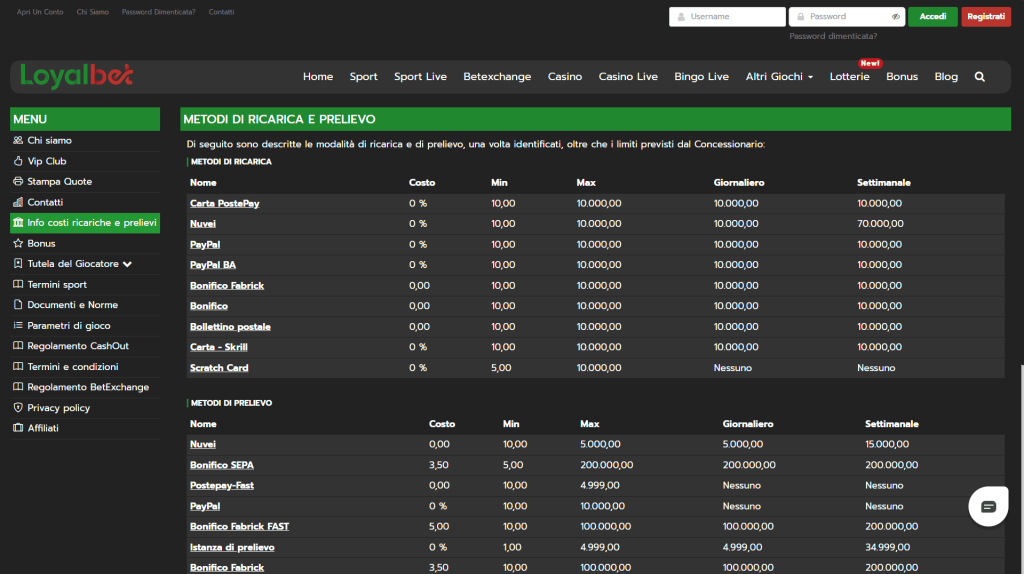1024x574 pixels.
Task: Click the shield icon beside Privacy policy
Action: click(18, 408)
